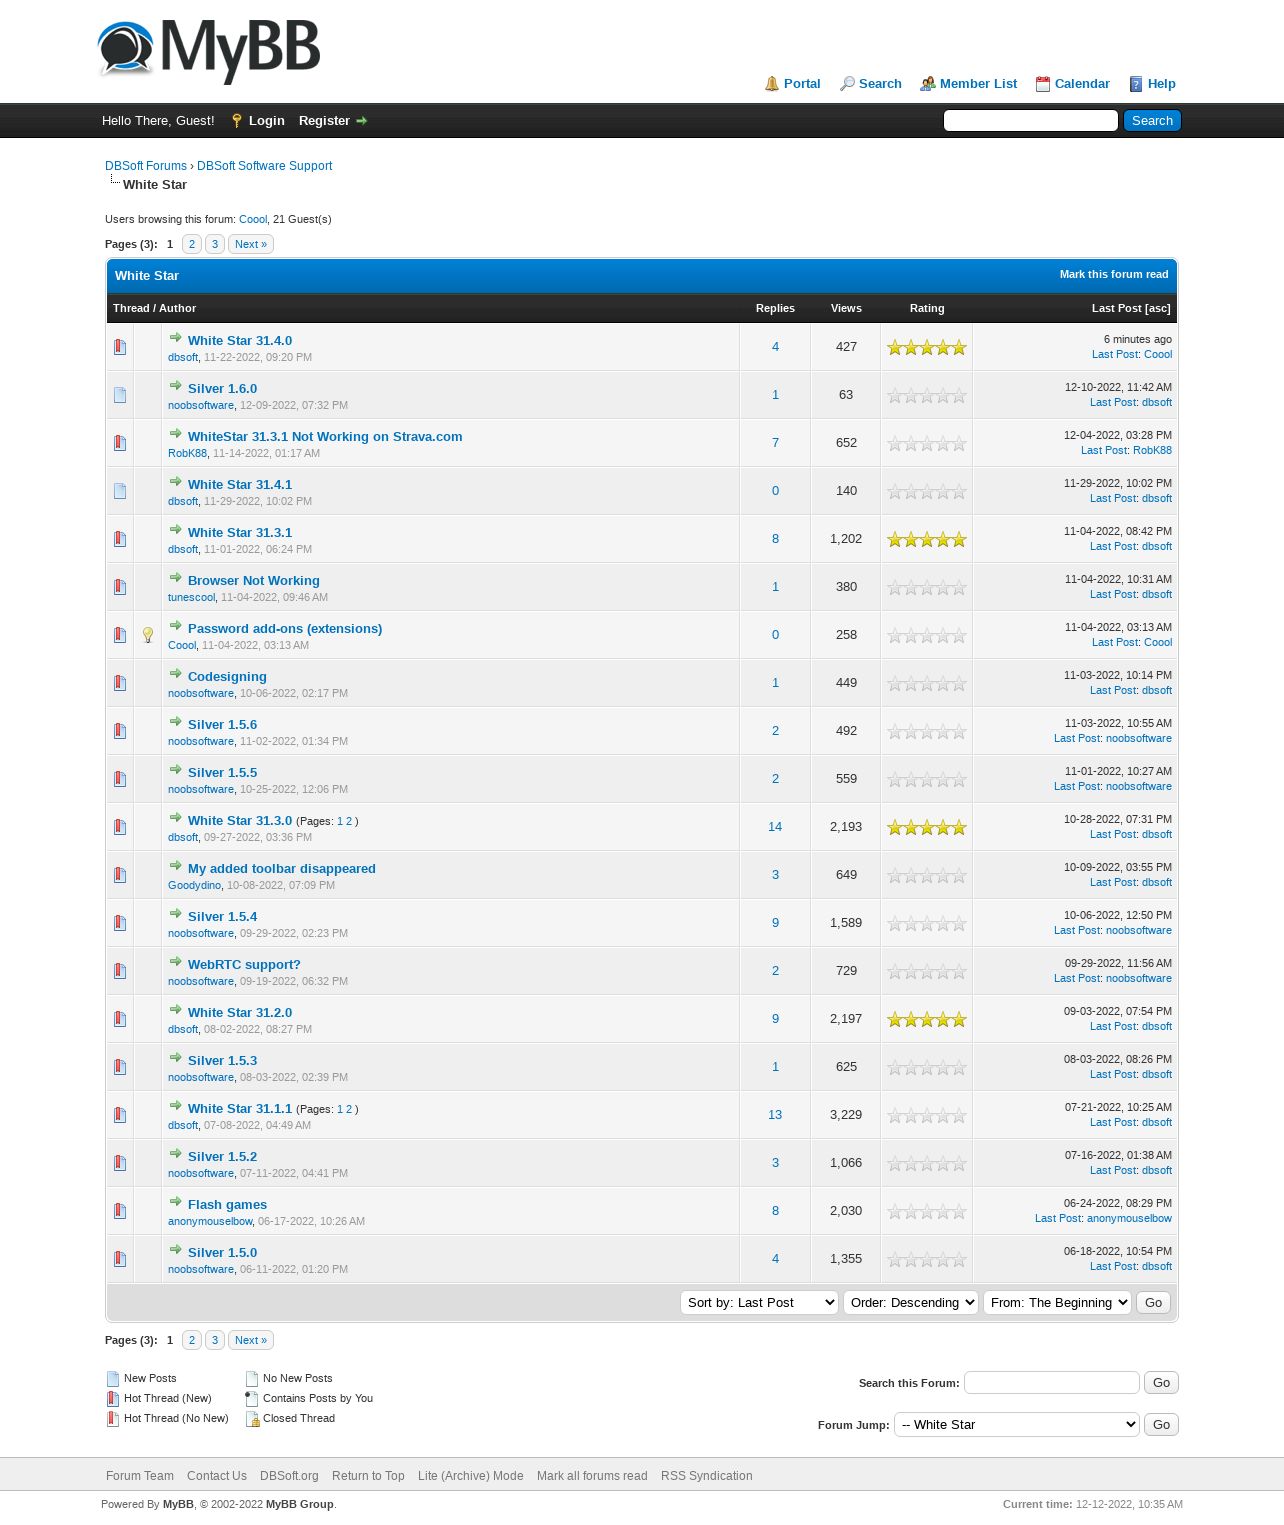Click Last Post column header sort link

pyautogui.click(x=1117, y=308)
